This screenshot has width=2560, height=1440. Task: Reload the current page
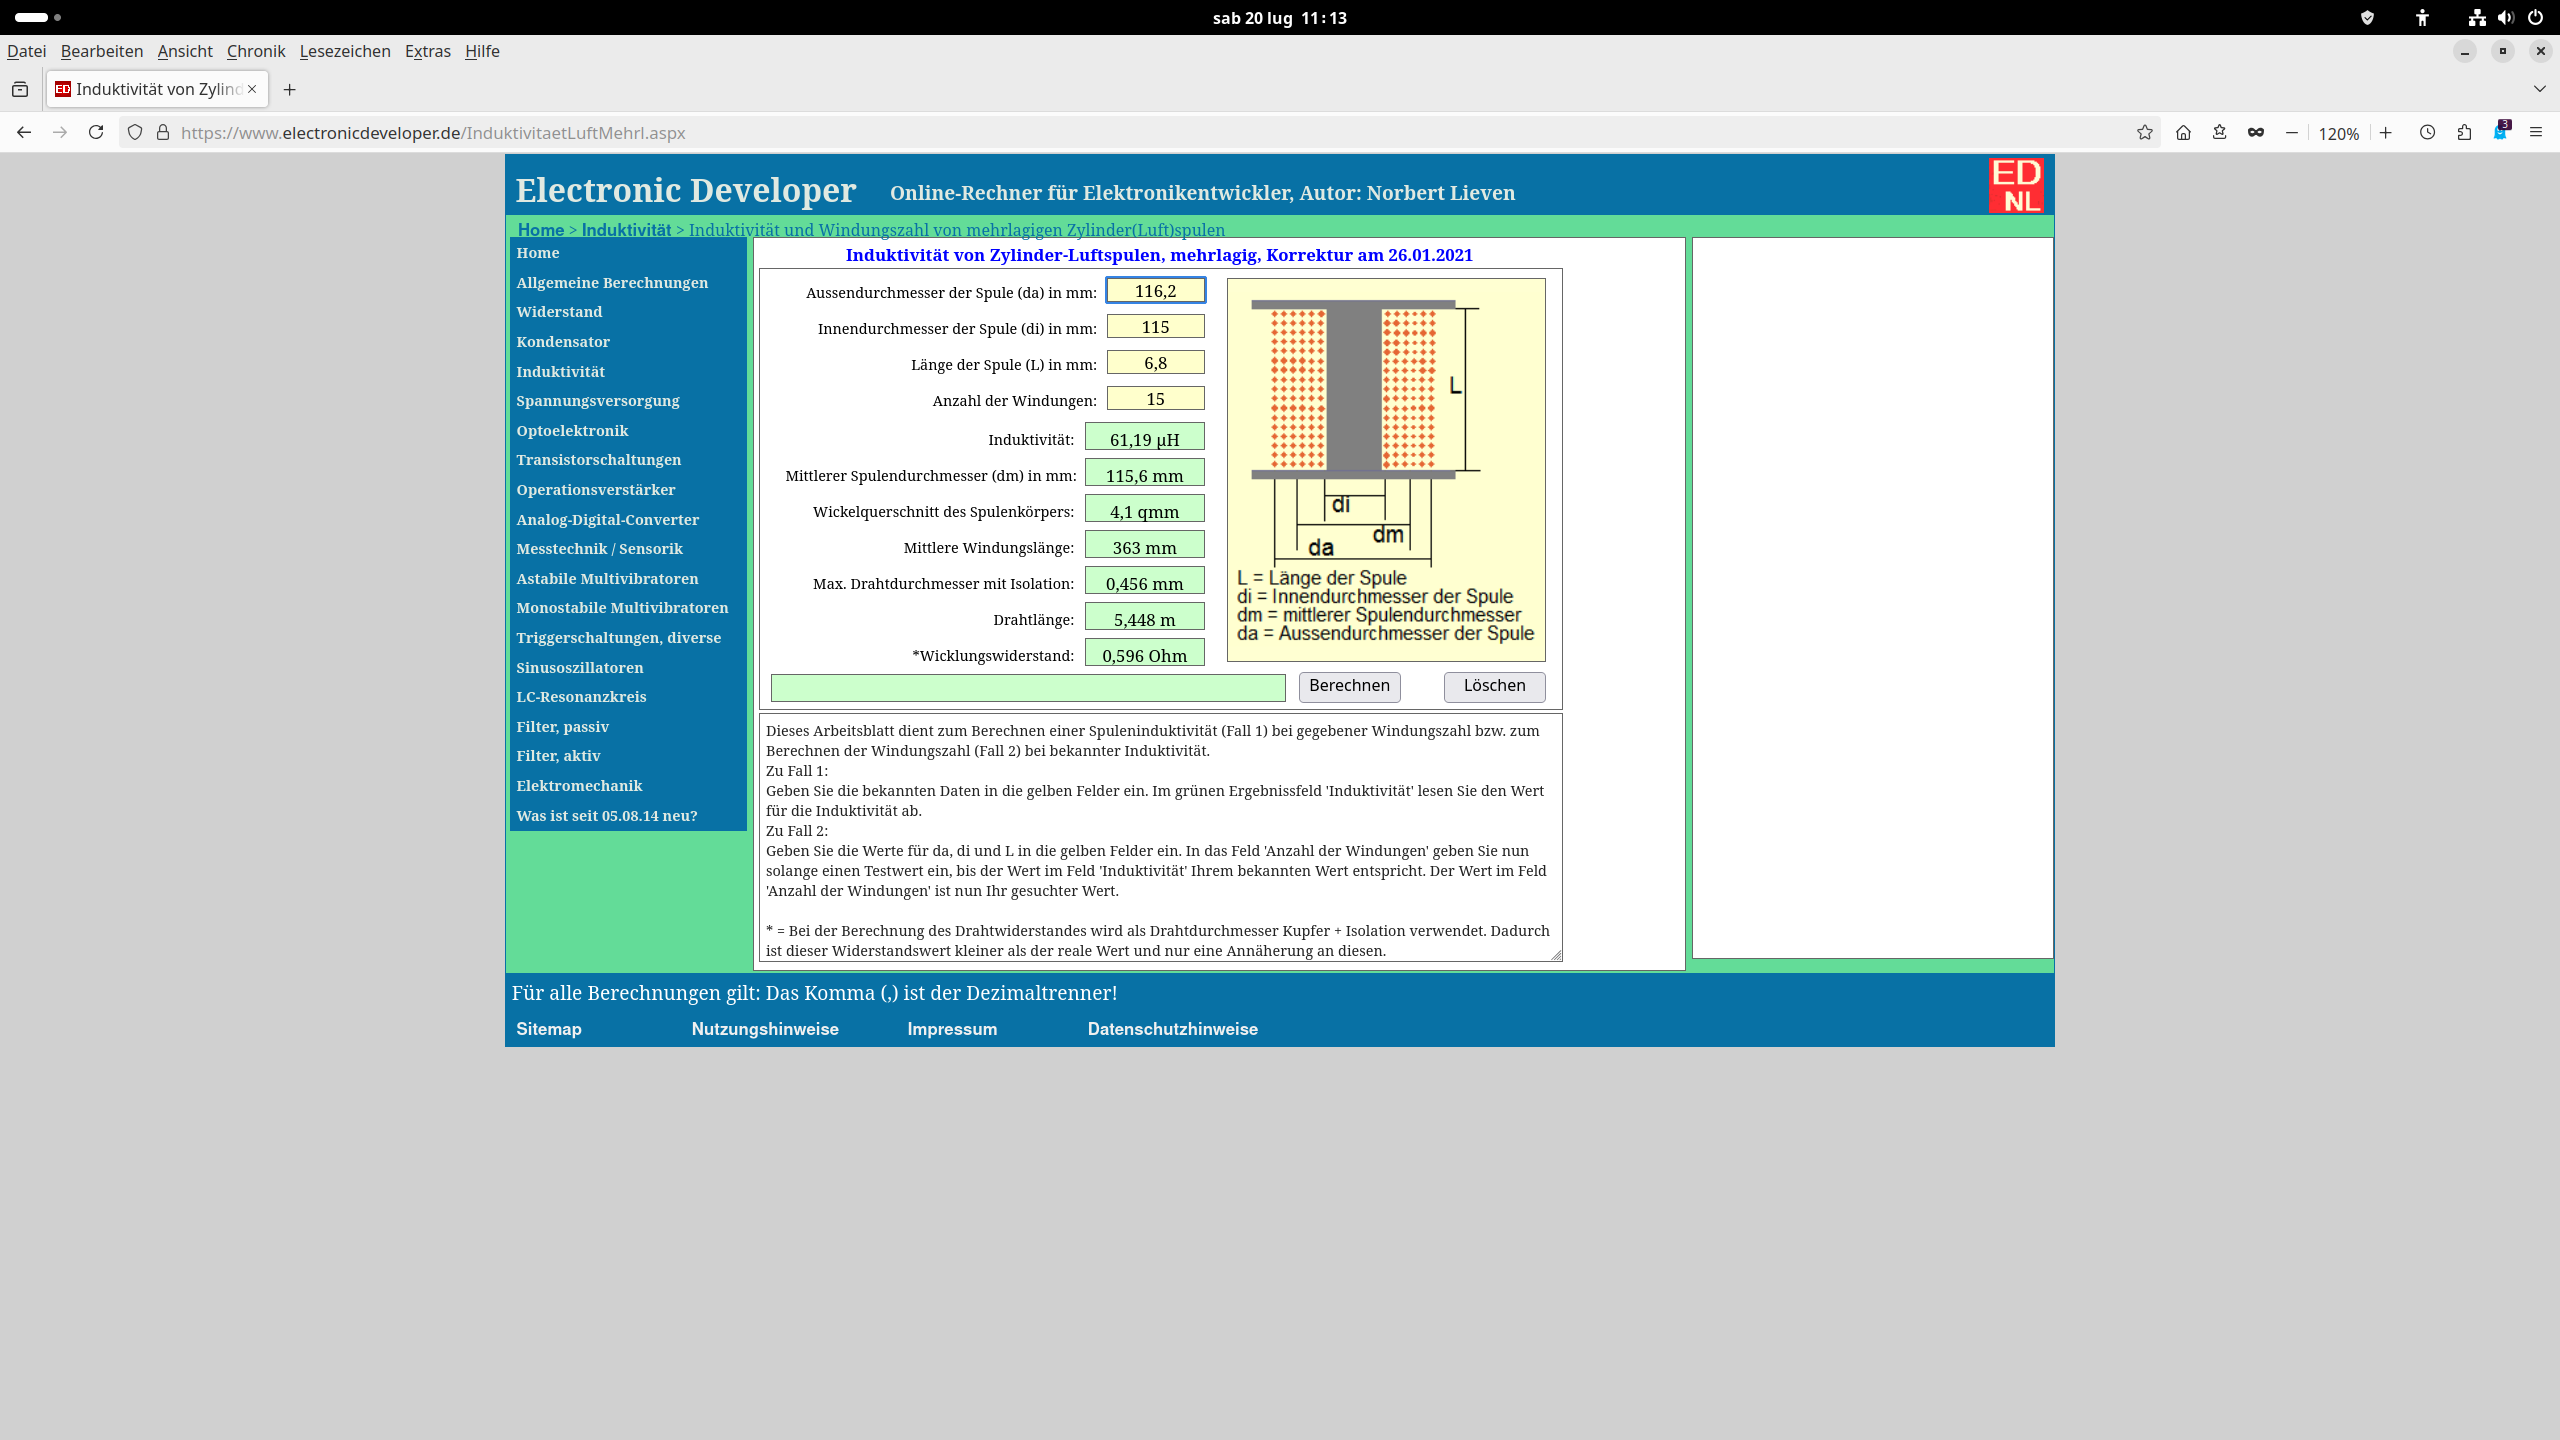pyautogui.click(x=96, y=132)
